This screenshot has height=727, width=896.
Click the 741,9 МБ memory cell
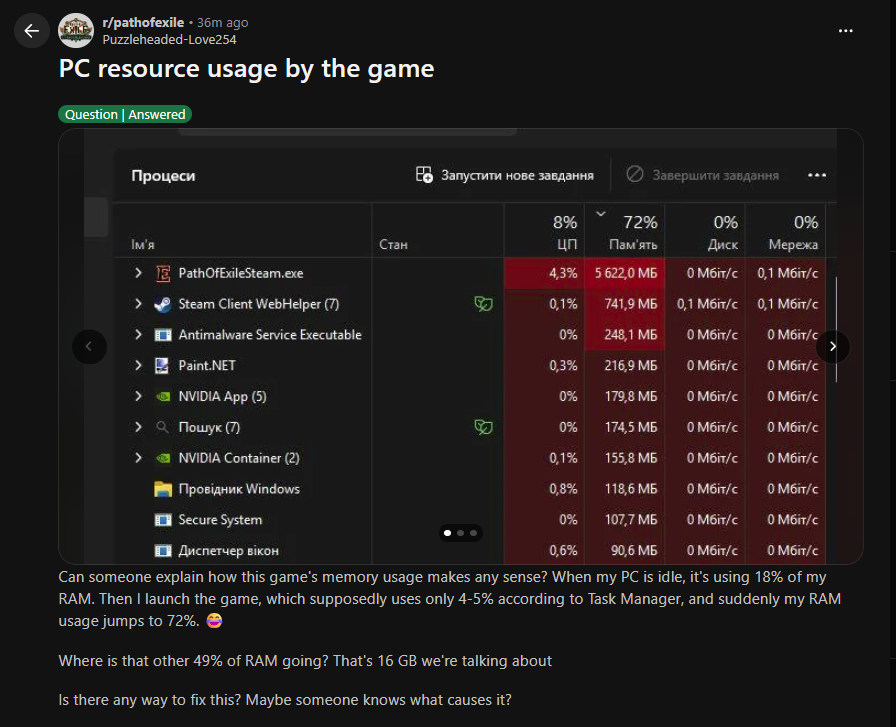pyautogui.click(x=625, y=304)
